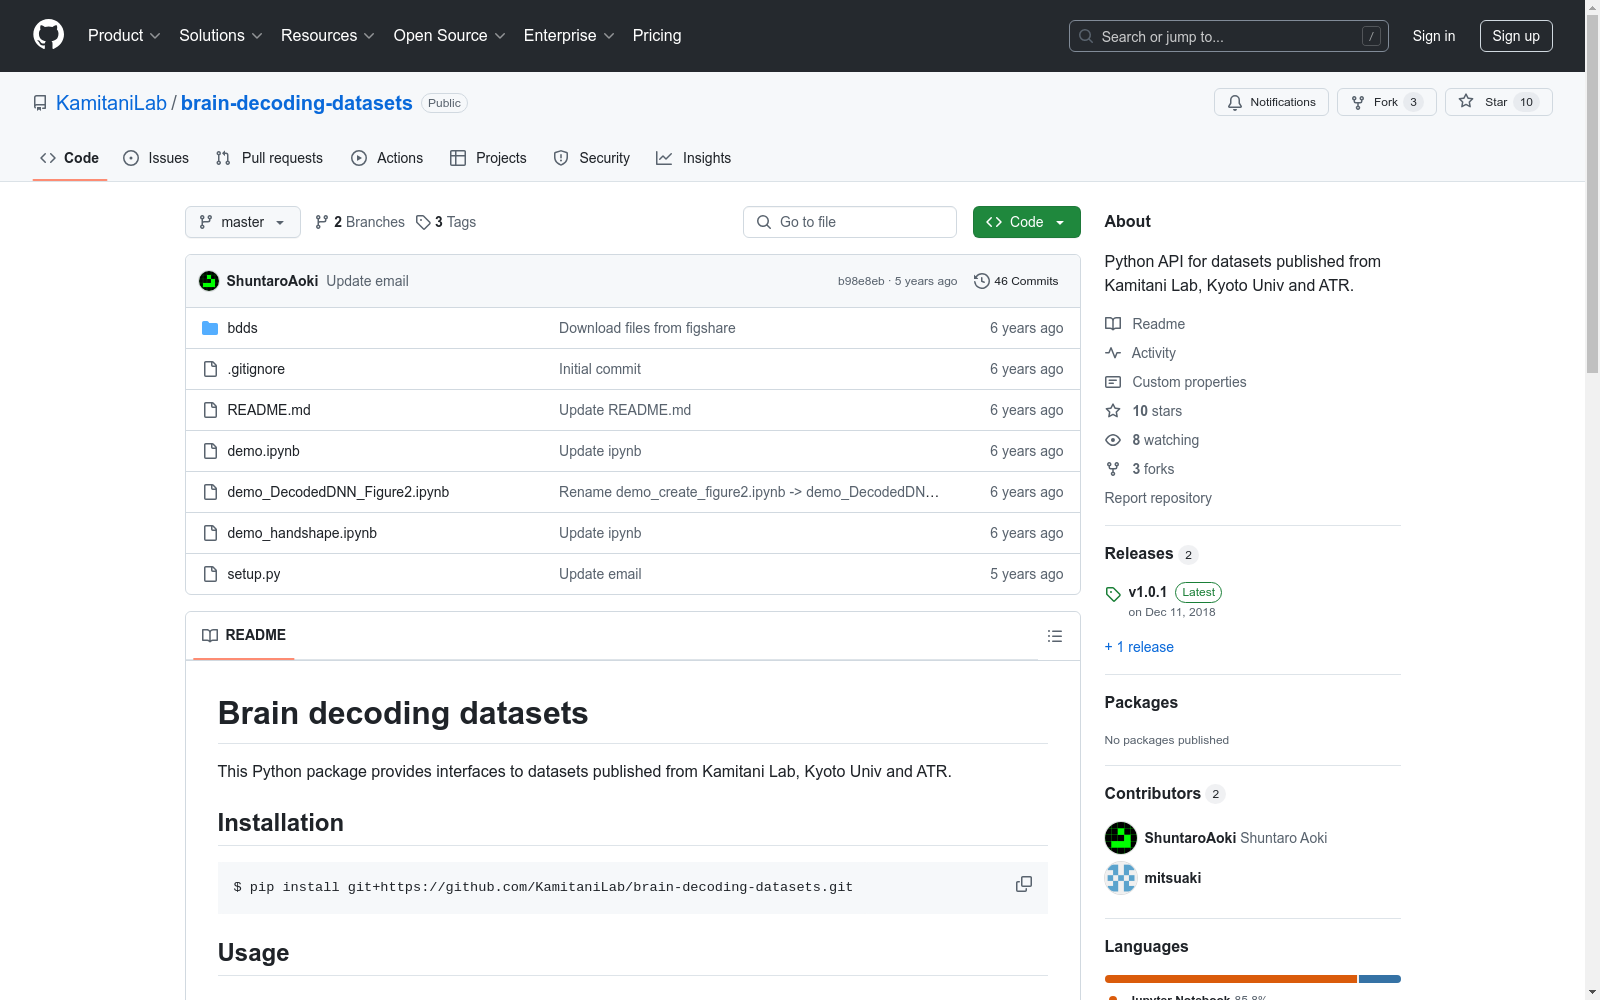Open the mitsuaki contributor name link
The image size is (1600, 1000).
pyautogui.click(x=1173, y=878)
